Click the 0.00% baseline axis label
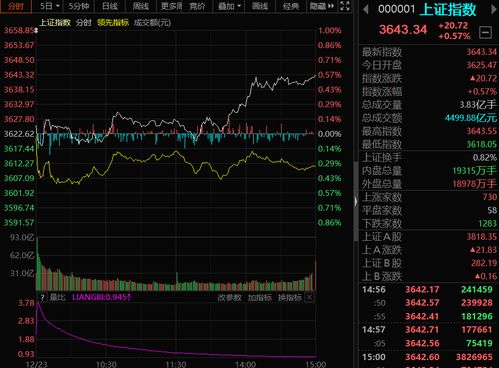Viewport: 499px width, 368px height. pos(329,134)
